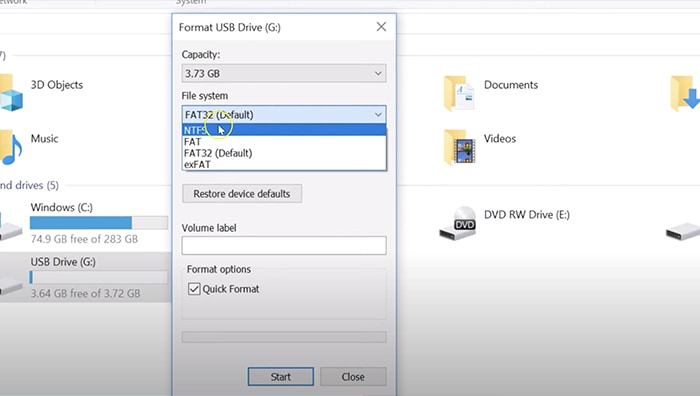Click the Close button in Format dialog

[x=353, y=377]
